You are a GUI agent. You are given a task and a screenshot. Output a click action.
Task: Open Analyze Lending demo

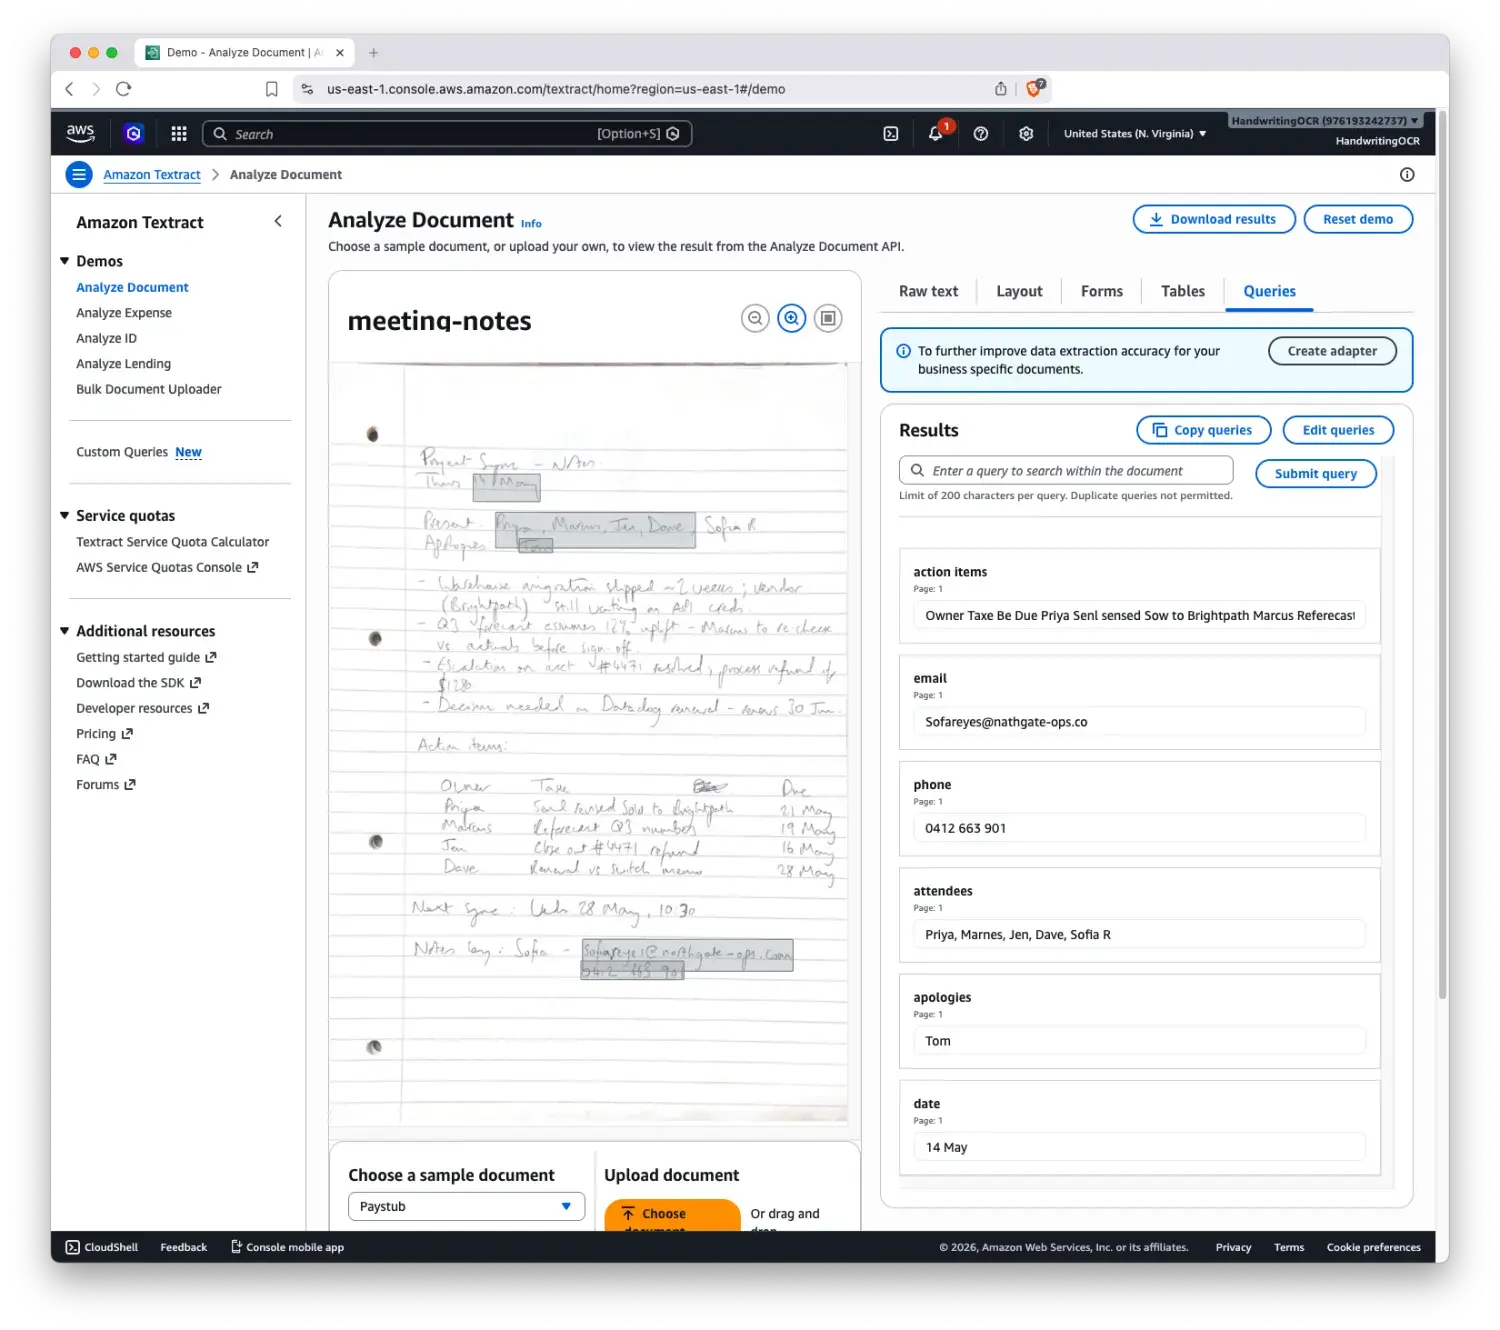pos(123,364)
